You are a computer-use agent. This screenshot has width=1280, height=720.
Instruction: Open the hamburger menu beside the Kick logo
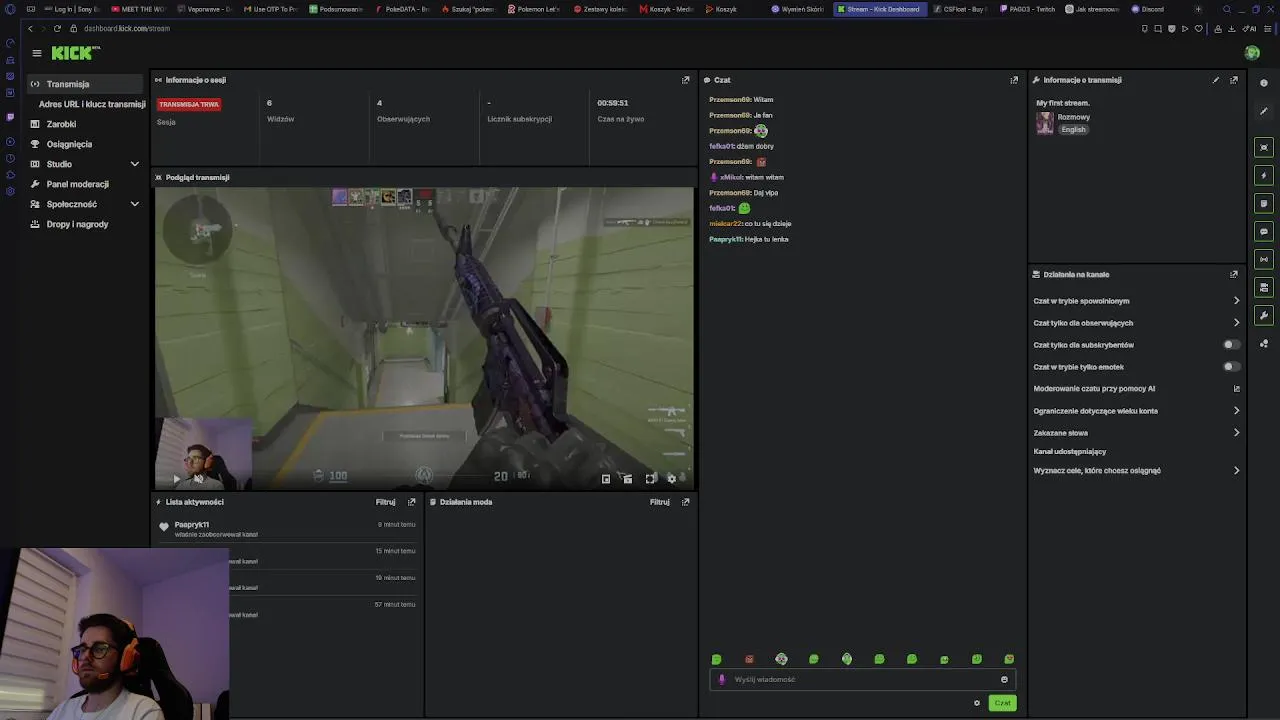37,53
